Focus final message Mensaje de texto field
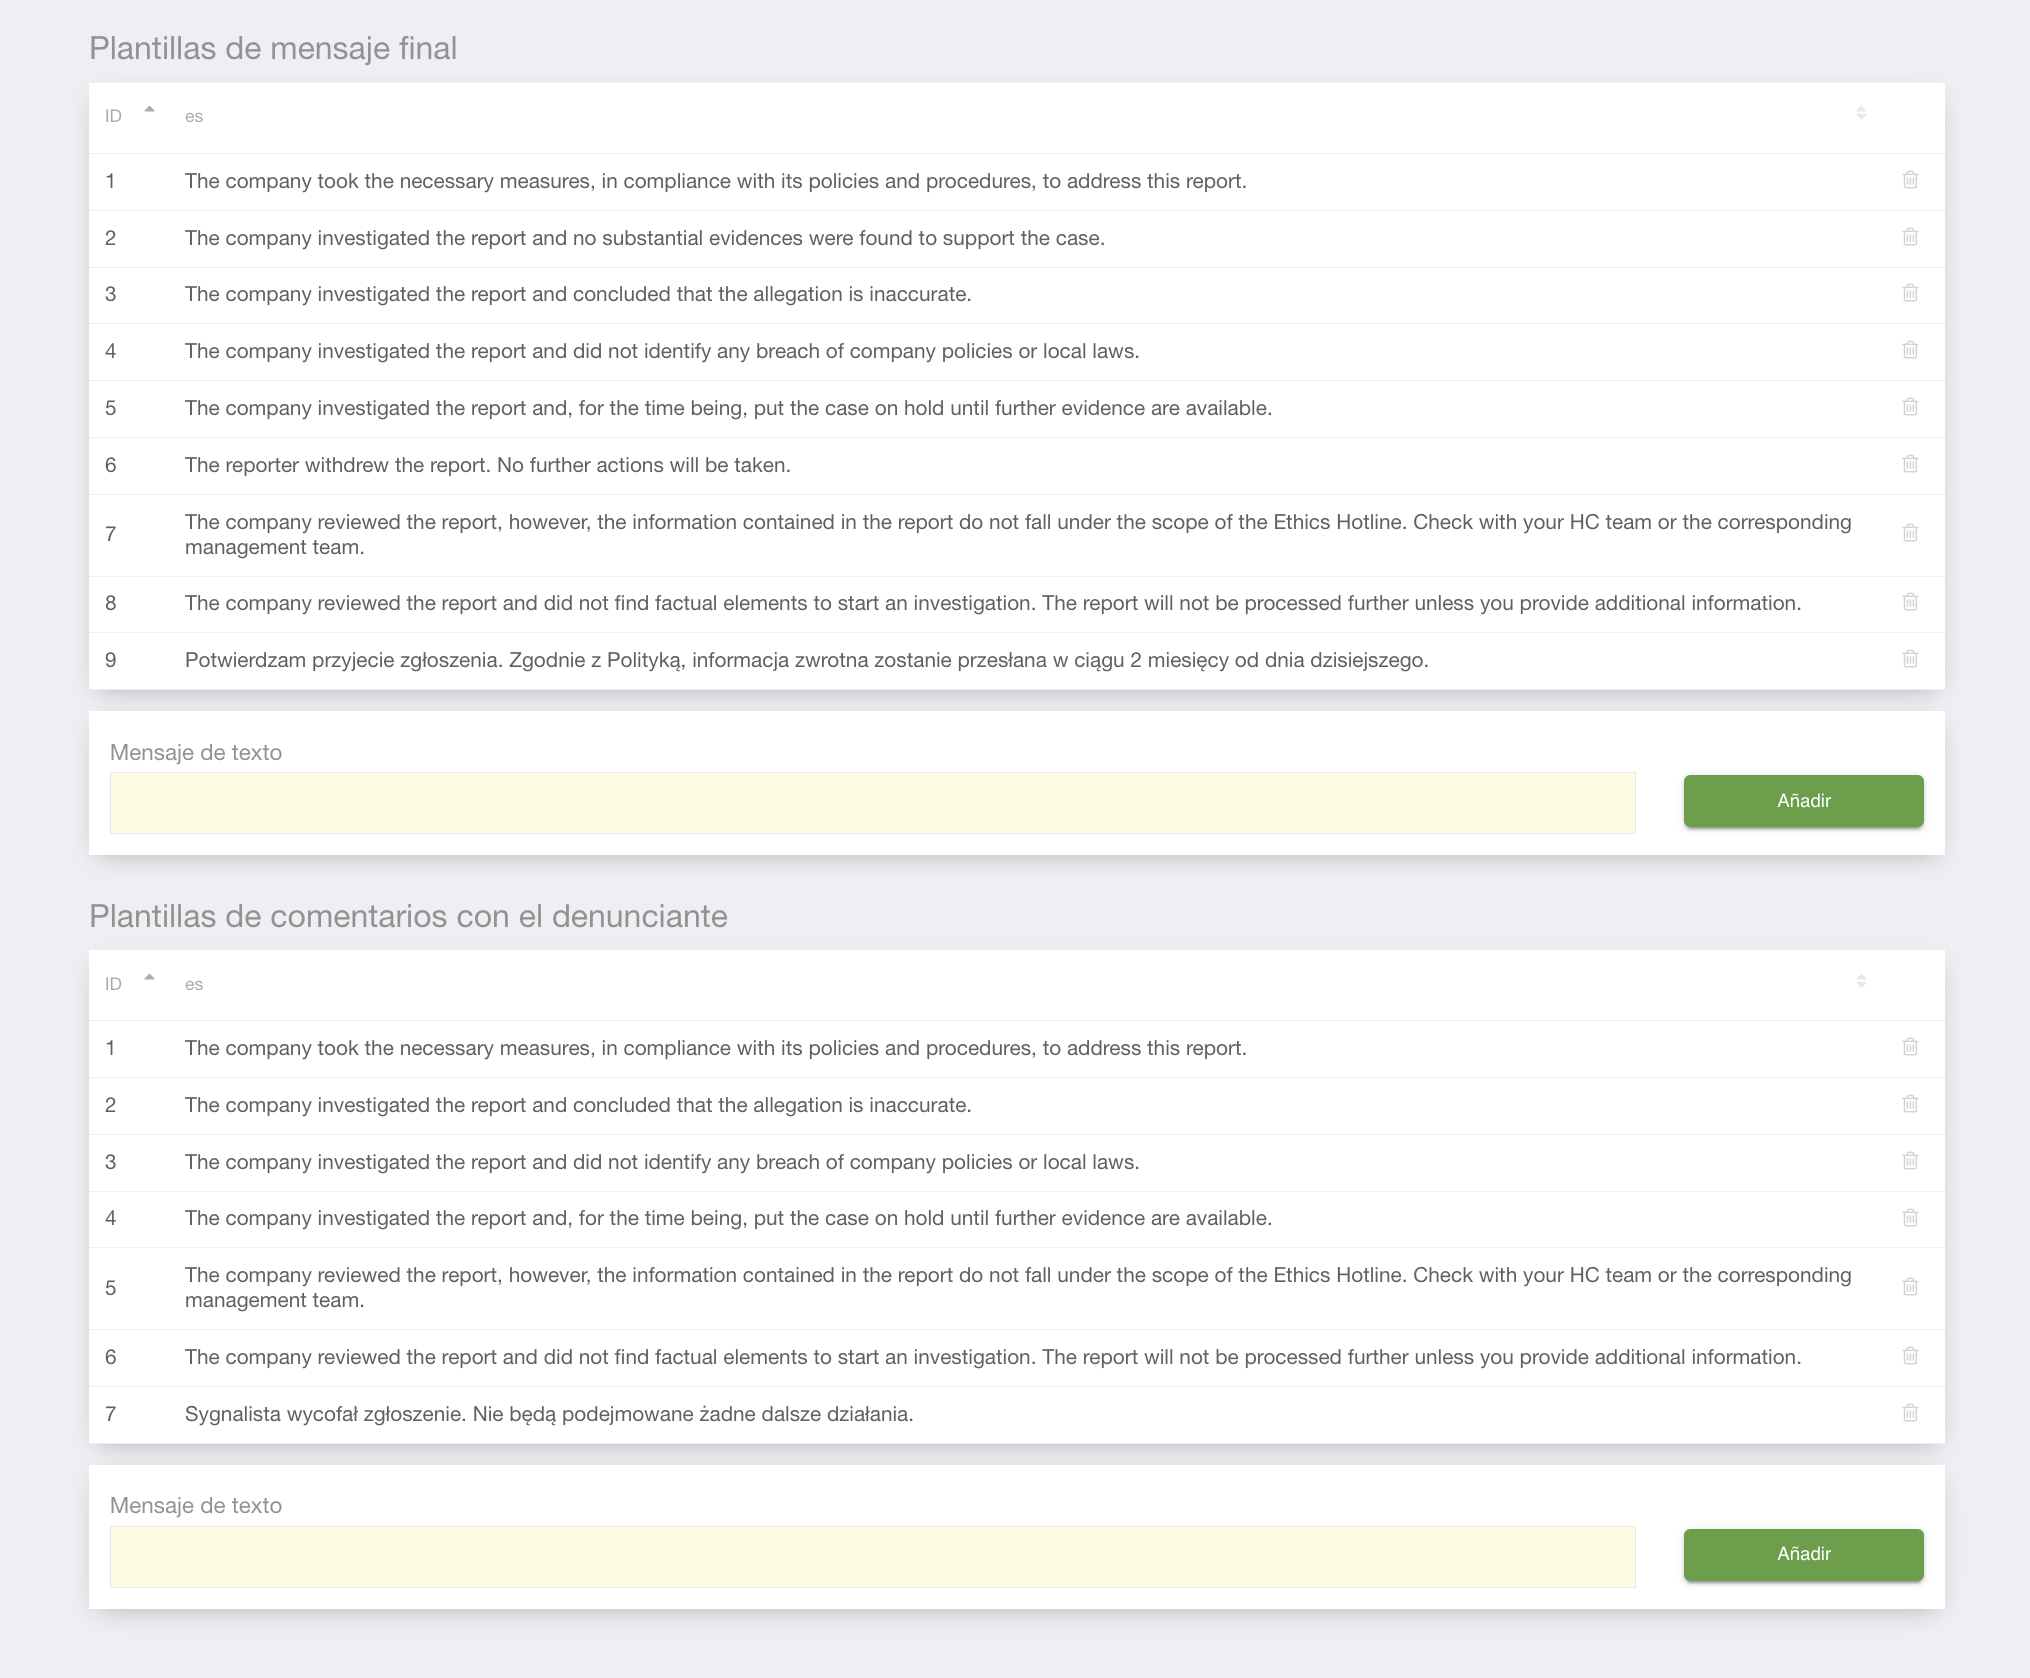Viewport: 2030px width, 1678px height. click(872, 803)
